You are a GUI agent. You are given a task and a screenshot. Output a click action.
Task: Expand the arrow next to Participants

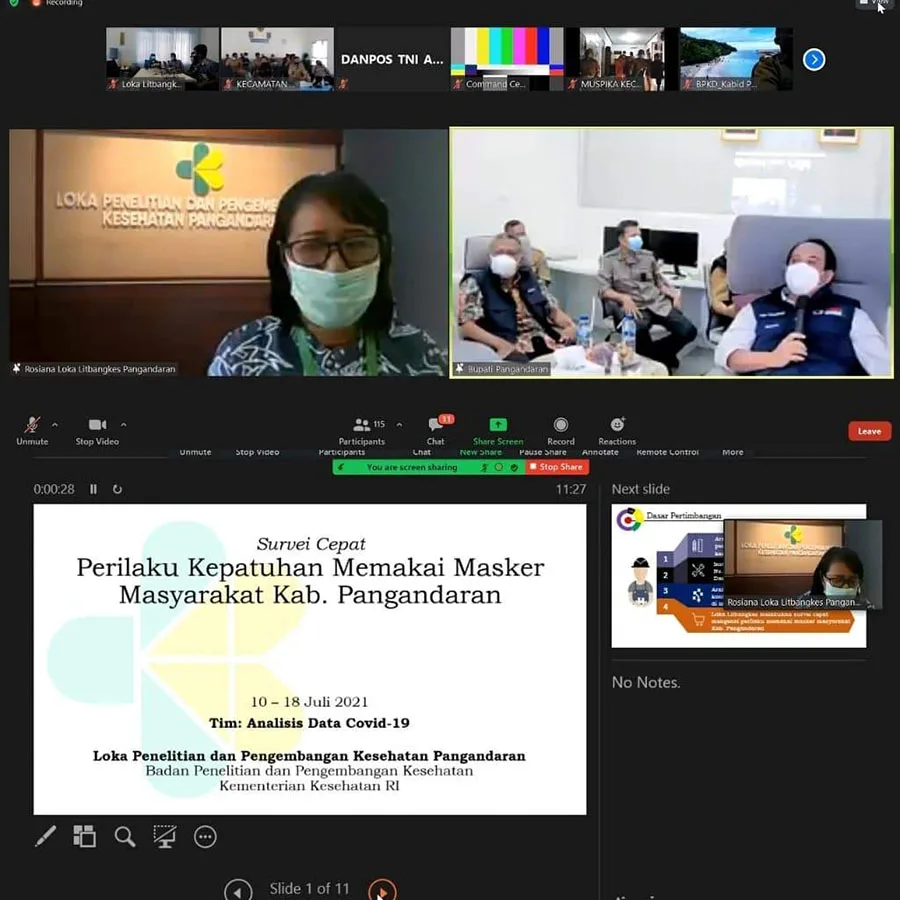coord(399,425)
